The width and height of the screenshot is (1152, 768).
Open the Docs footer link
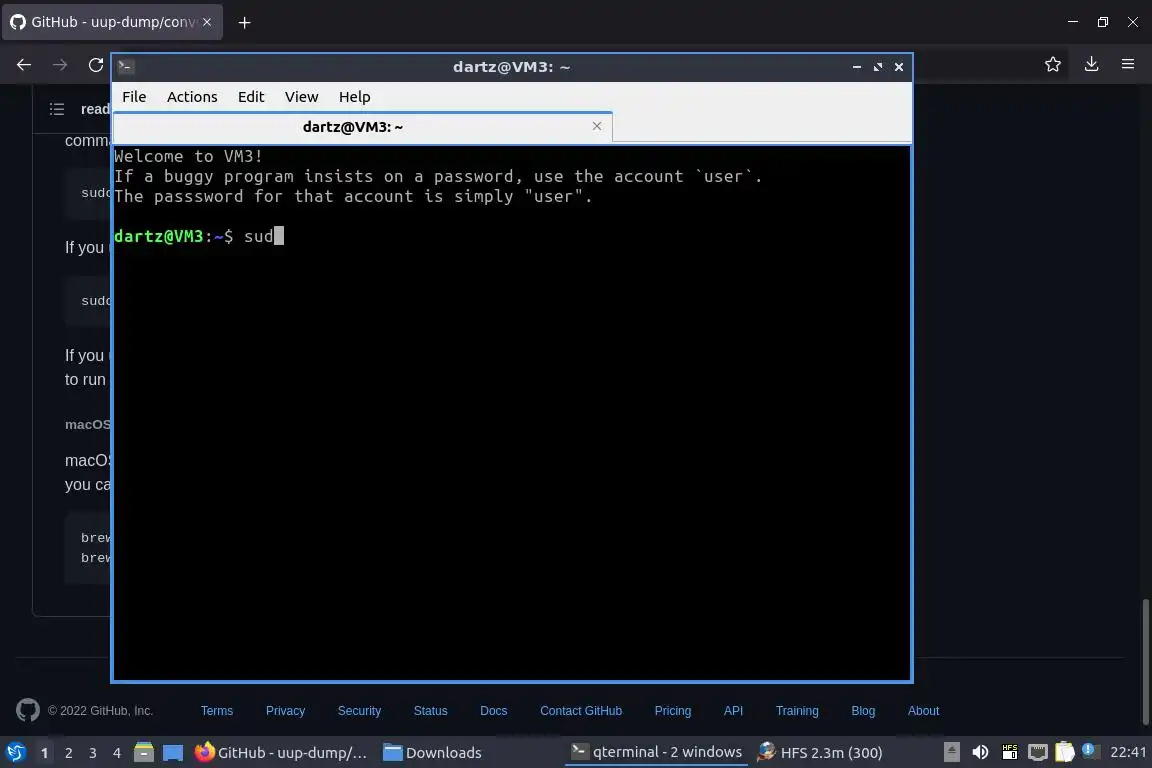coord(494,711)
